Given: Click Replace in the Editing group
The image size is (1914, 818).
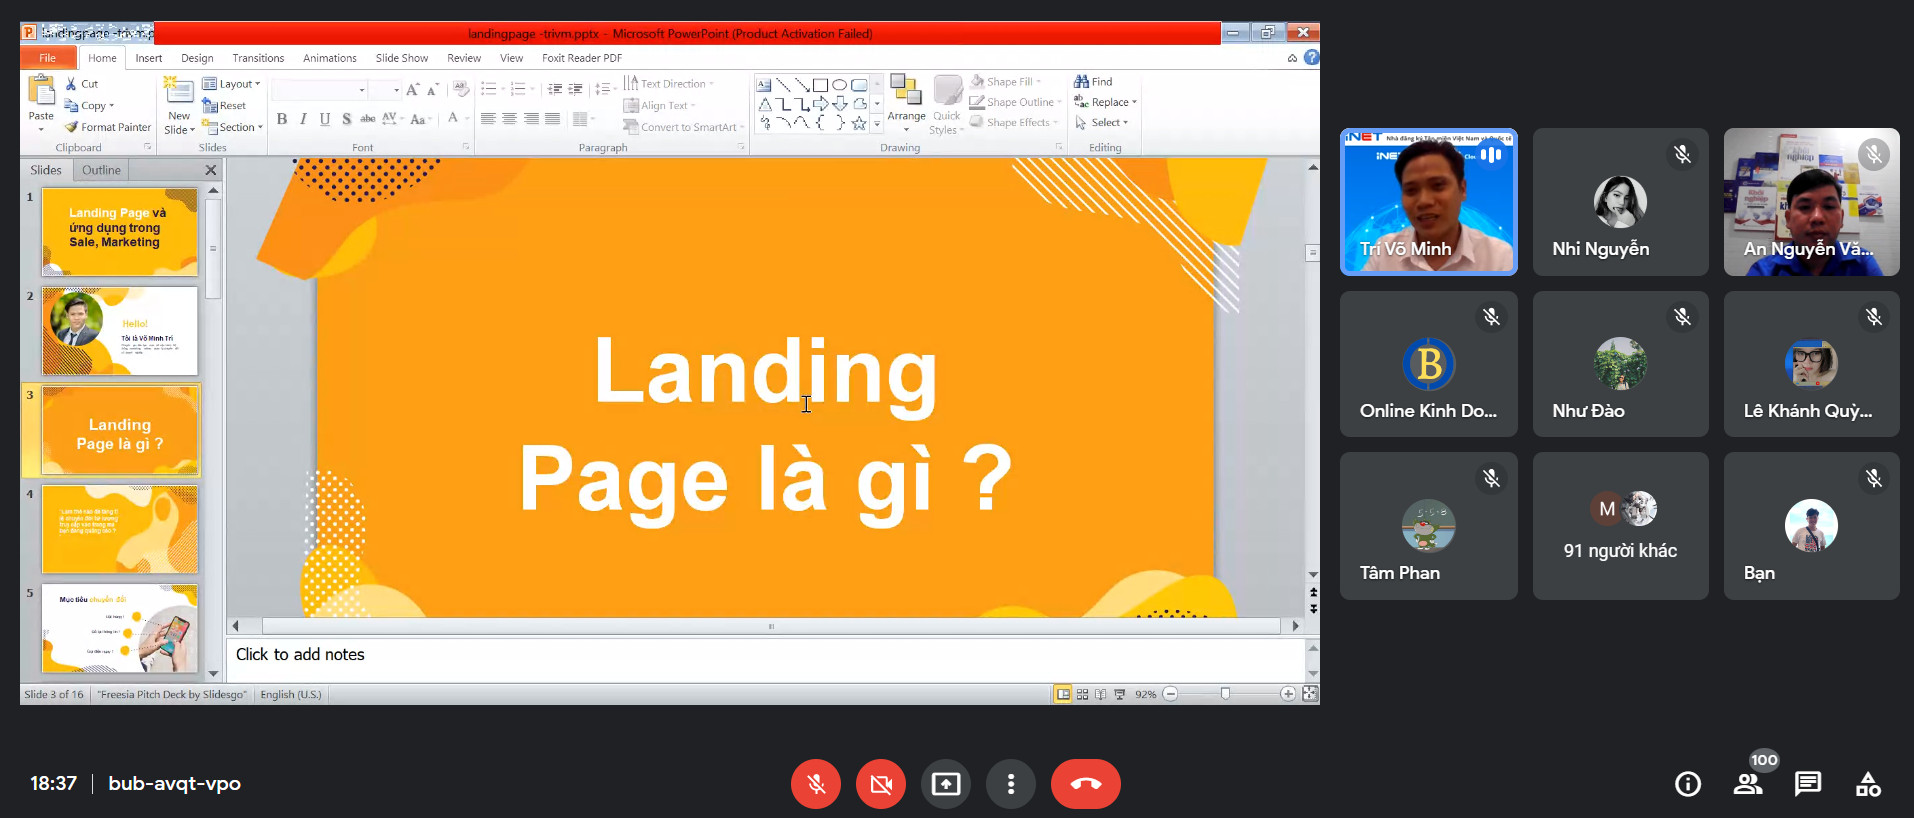Looking at the screenshot, I should tap(1105, 102).
